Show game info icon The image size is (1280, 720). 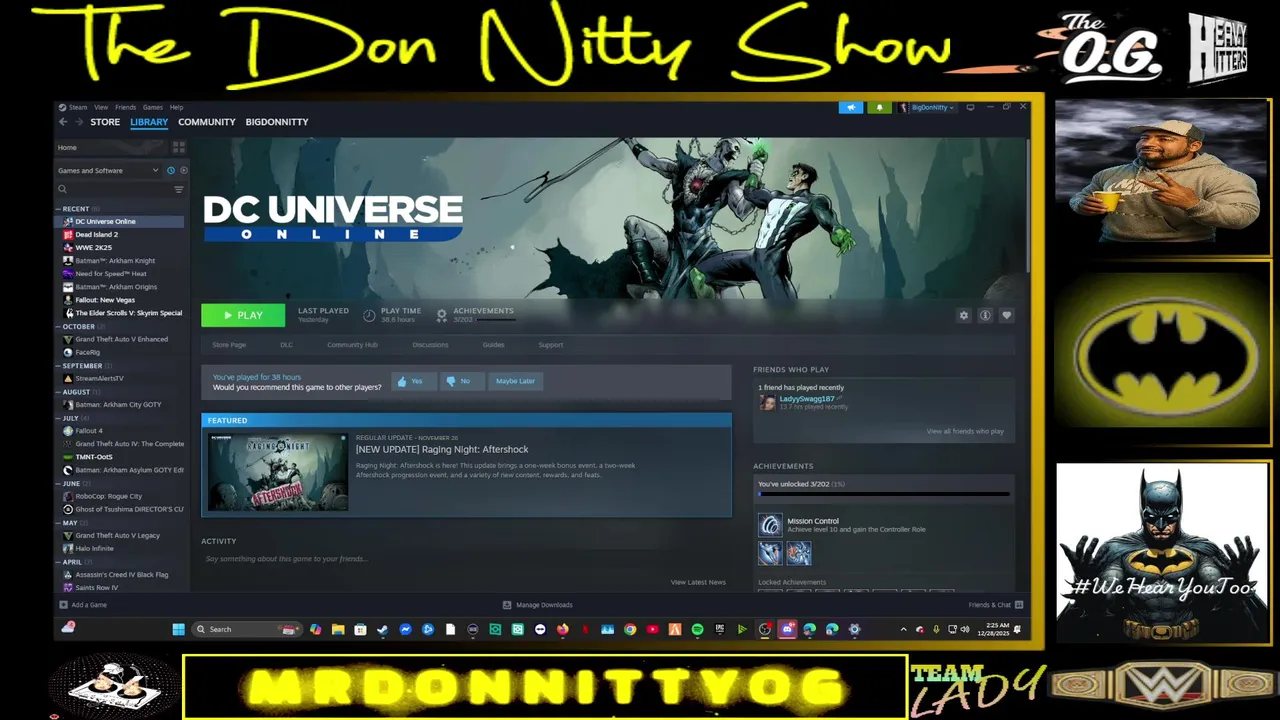tap(985, 315)
